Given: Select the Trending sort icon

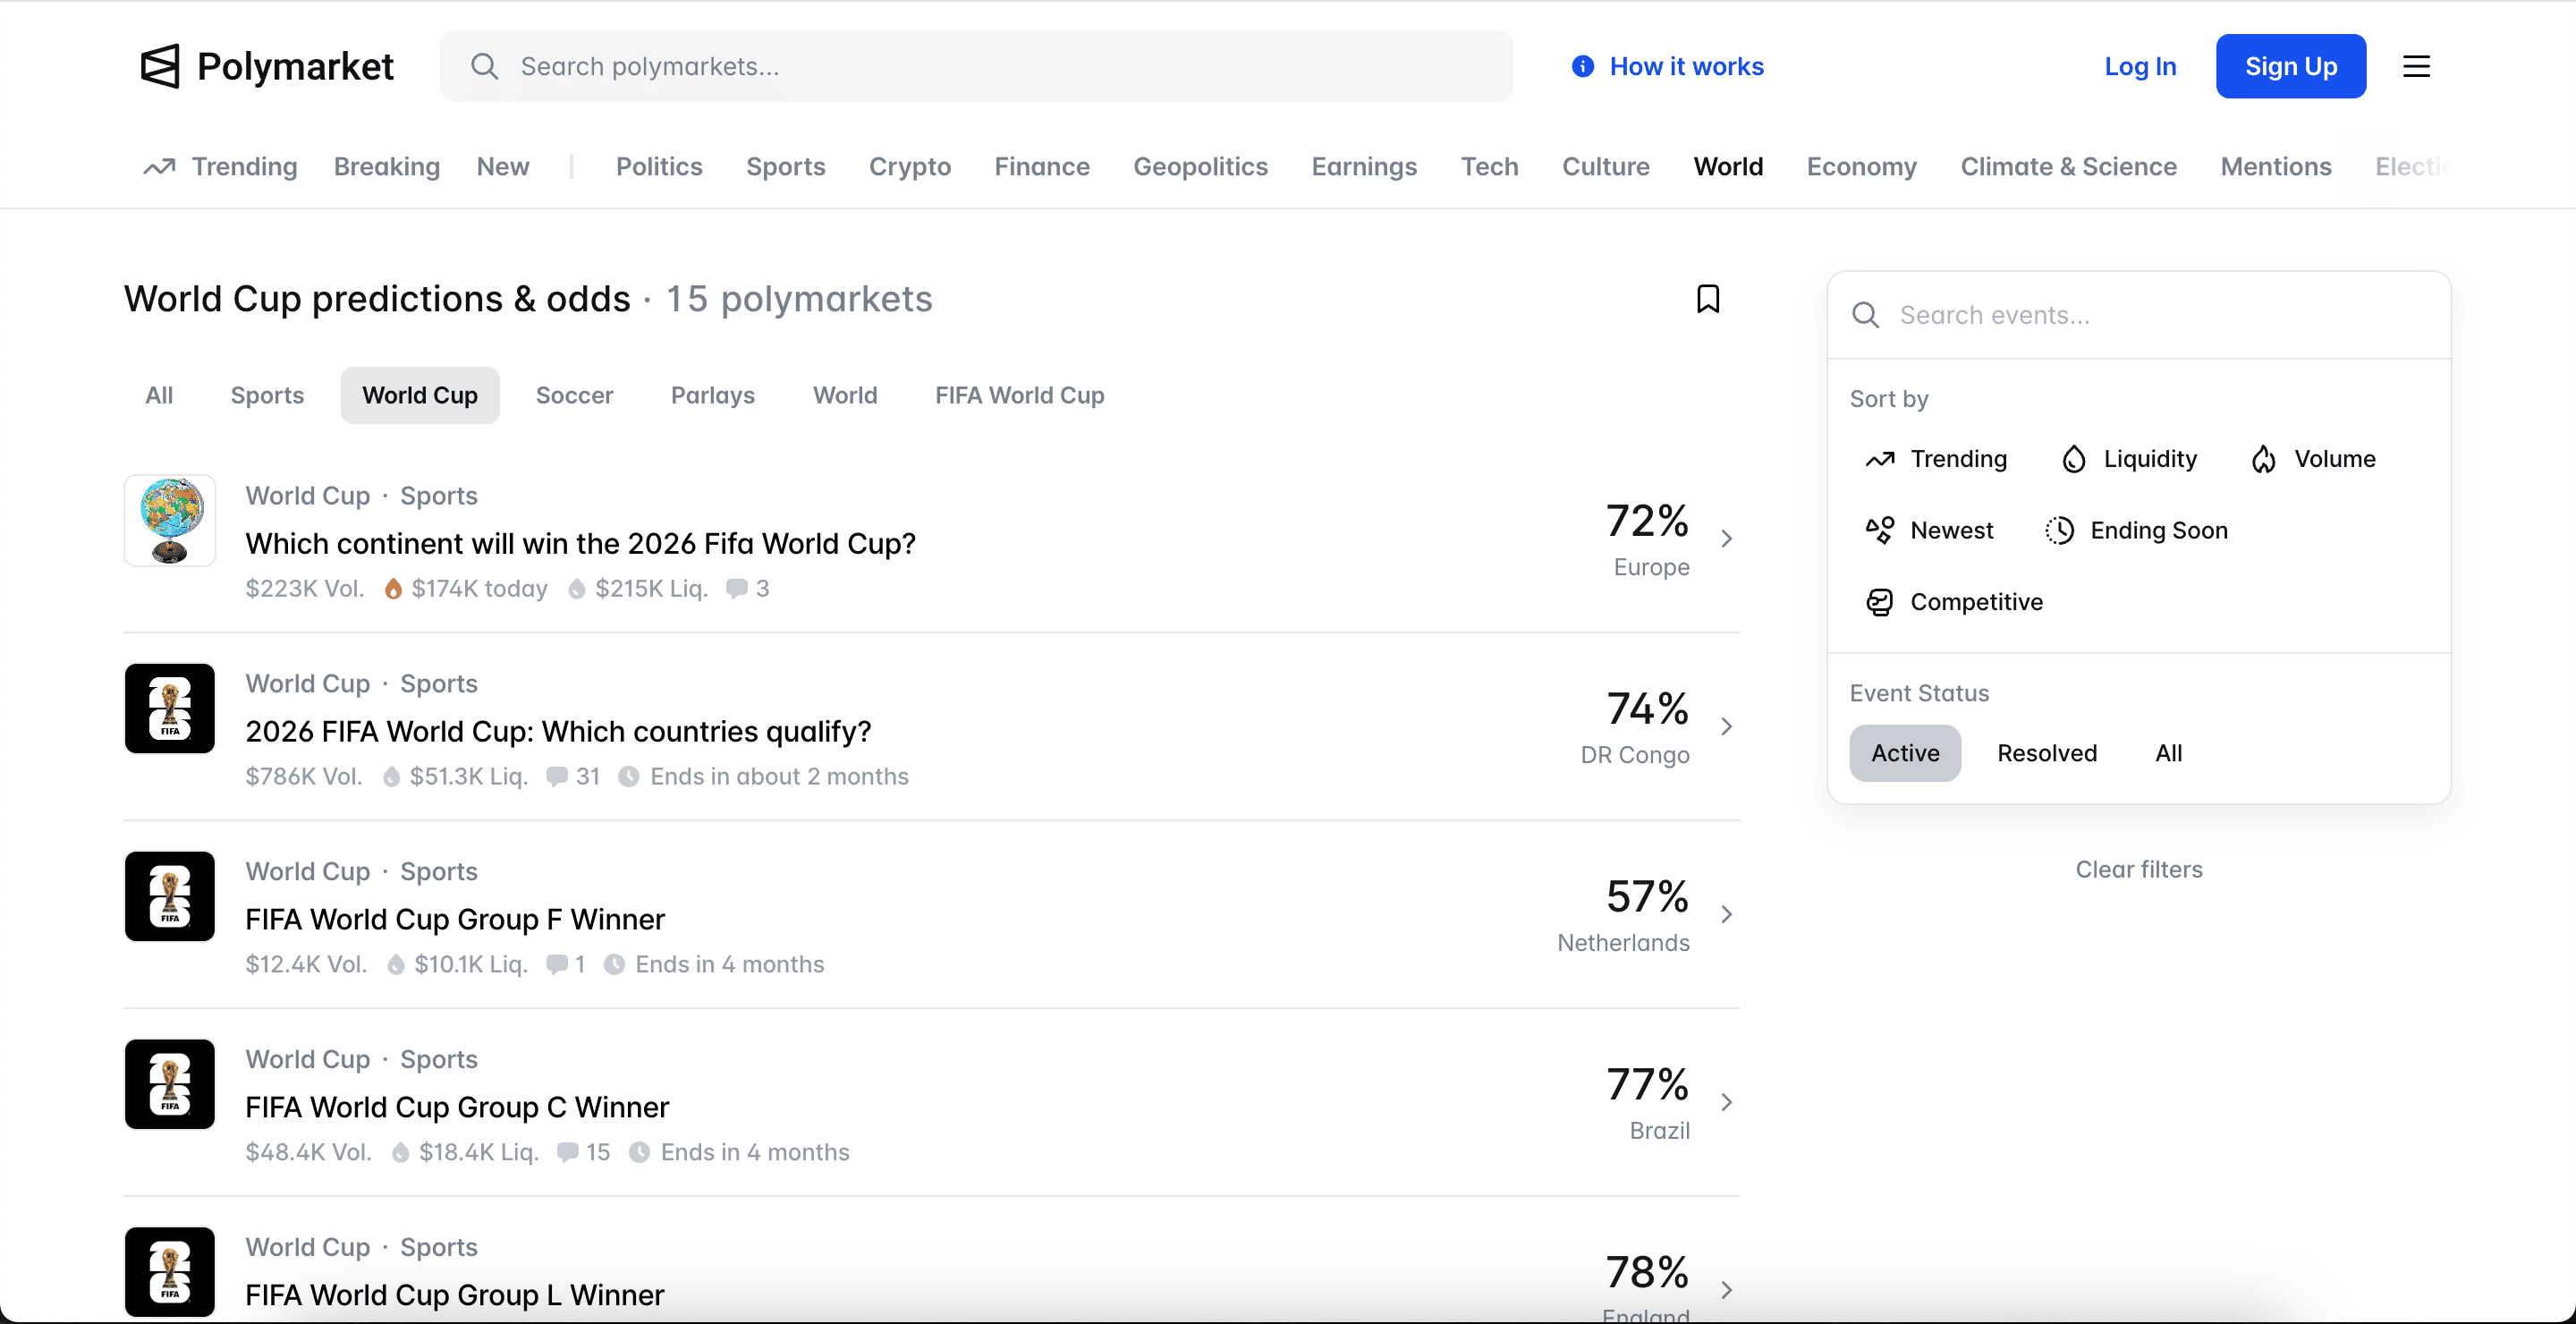Looking at the screenshot, I should click(1880, 459).
